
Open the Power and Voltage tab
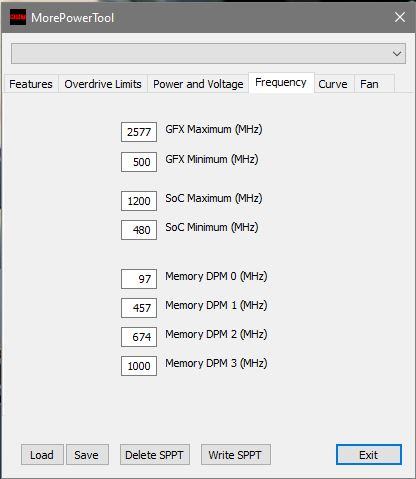(198, 84)
